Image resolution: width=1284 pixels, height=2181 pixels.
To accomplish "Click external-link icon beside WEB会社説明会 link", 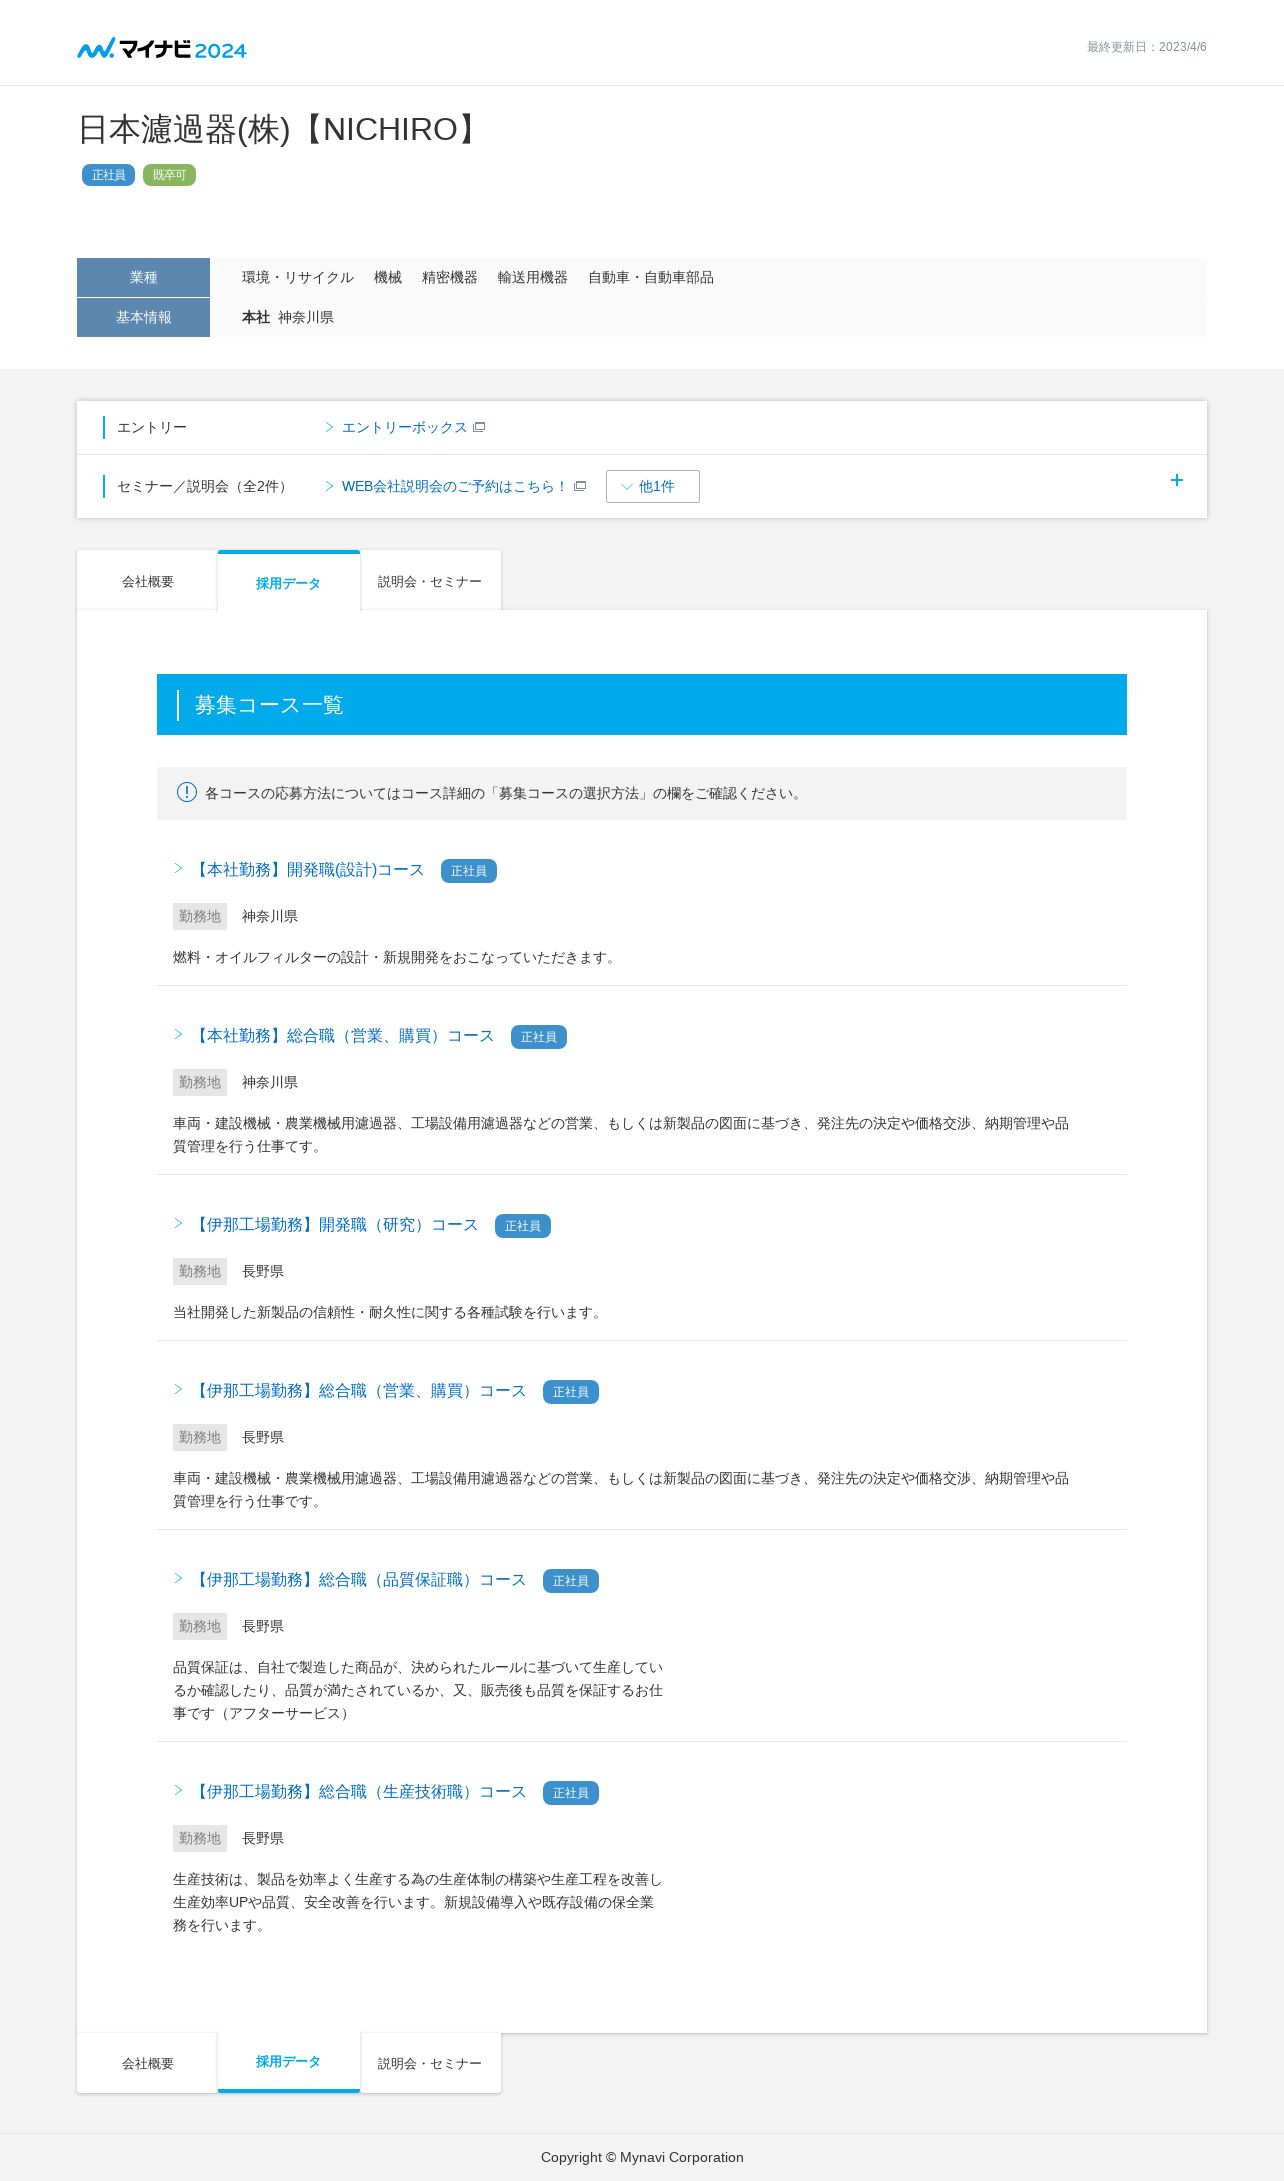I will [580, 486].
